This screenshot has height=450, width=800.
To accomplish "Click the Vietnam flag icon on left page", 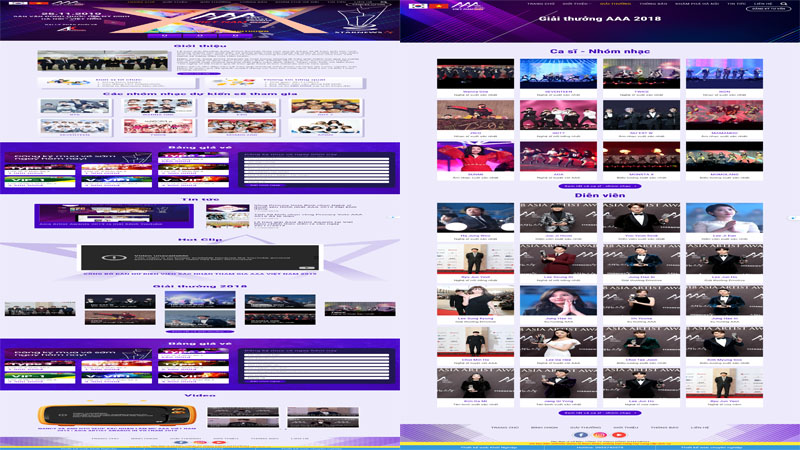I will pyautogui.click(x=38, y=3).
